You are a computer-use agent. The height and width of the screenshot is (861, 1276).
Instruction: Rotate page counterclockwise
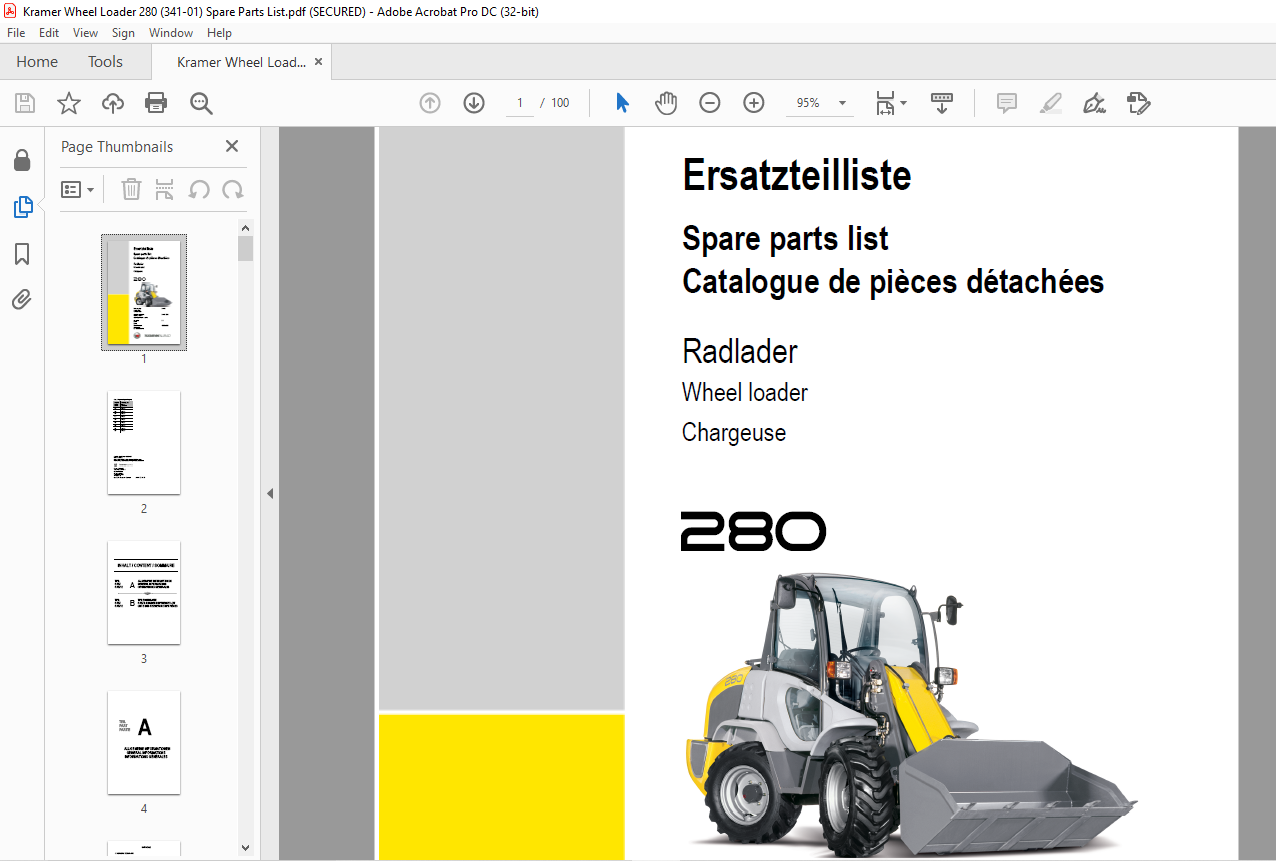(199, 189)
